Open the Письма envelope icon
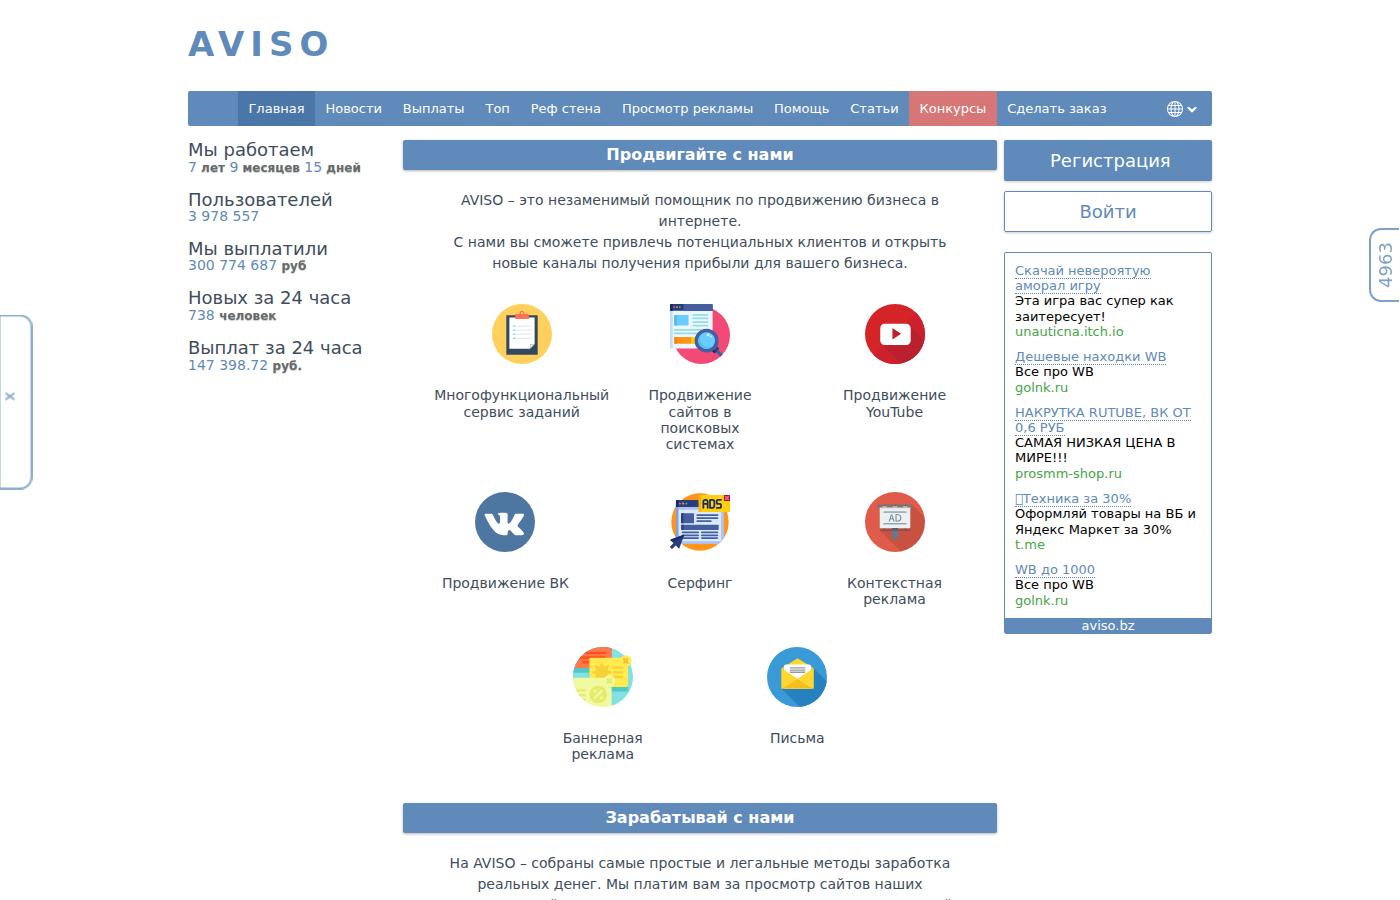The image size is (1400, 900). [797, 677]
